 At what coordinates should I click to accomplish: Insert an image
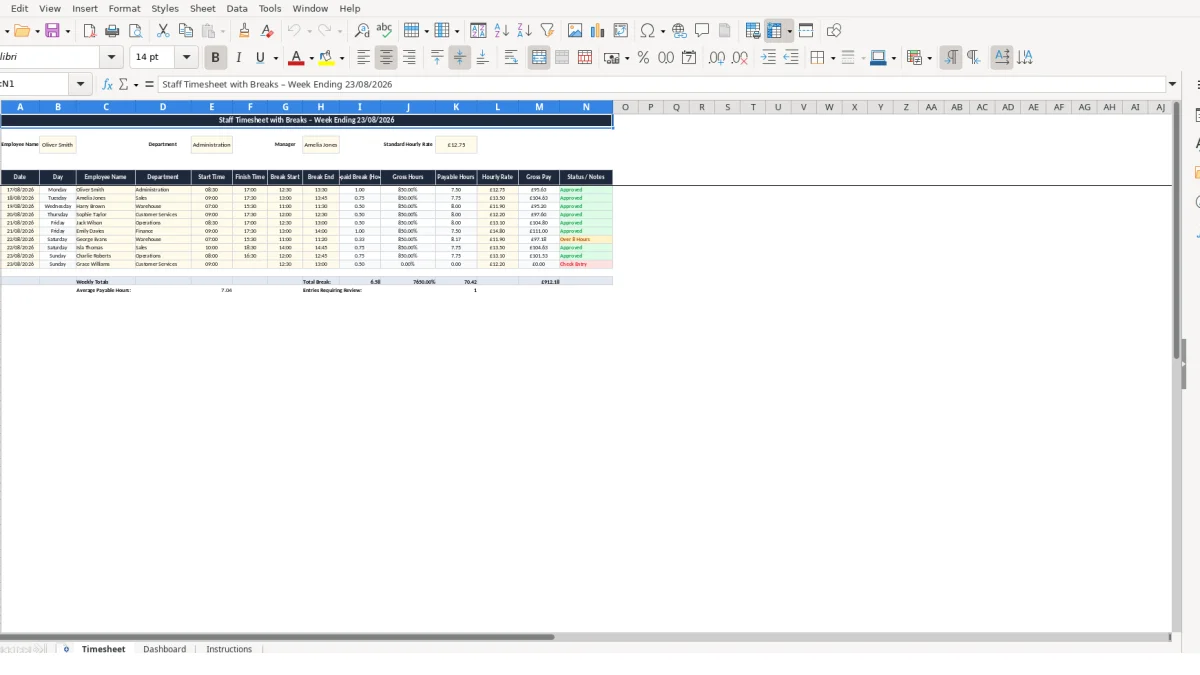tap(575, 31)
